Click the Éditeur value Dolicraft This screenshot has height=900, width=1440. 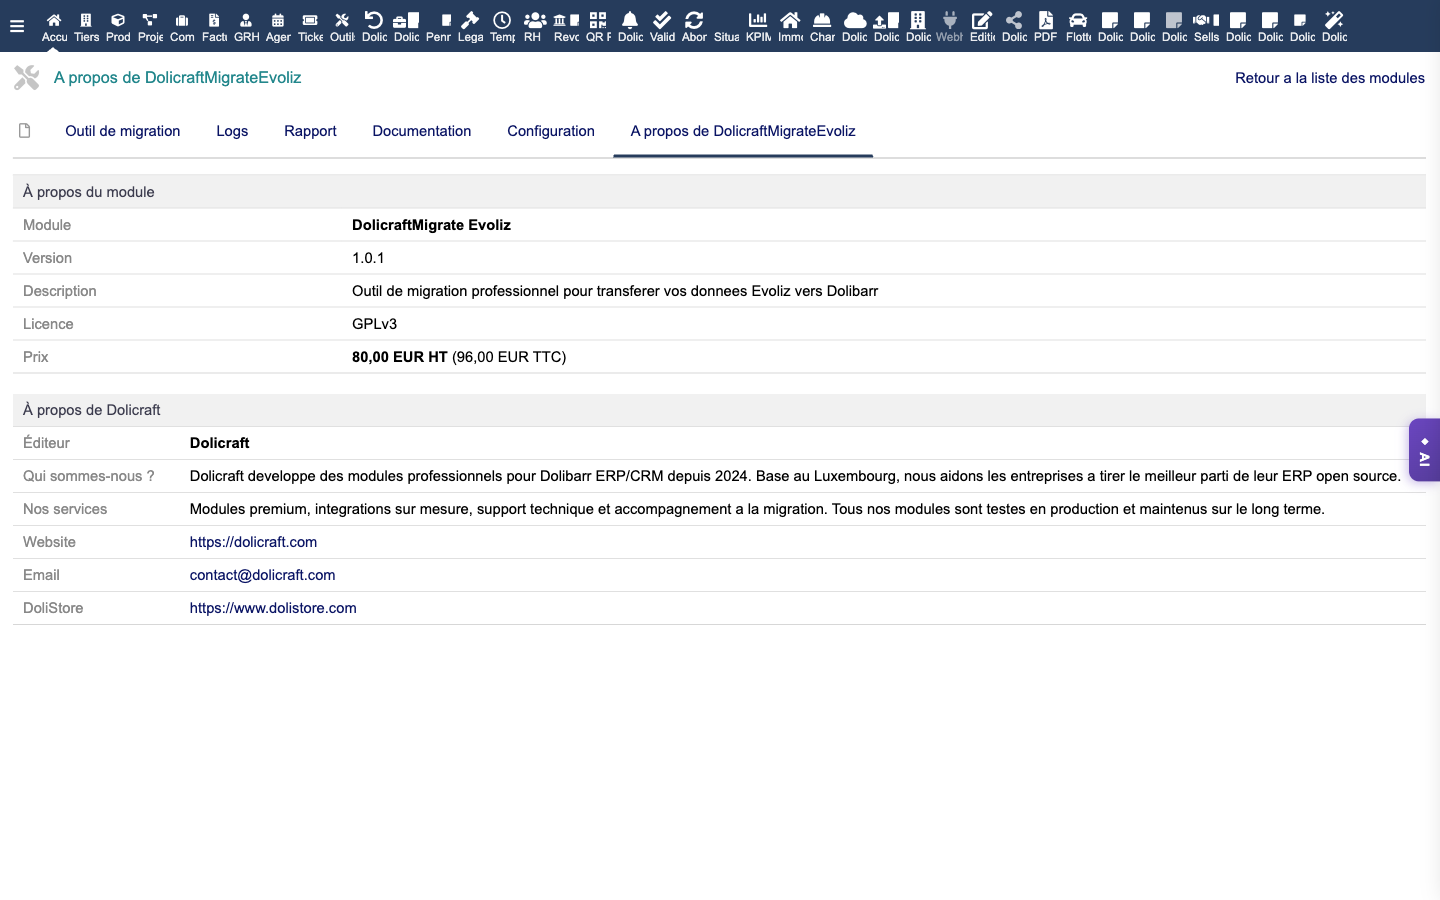click(x=220, y=443)
